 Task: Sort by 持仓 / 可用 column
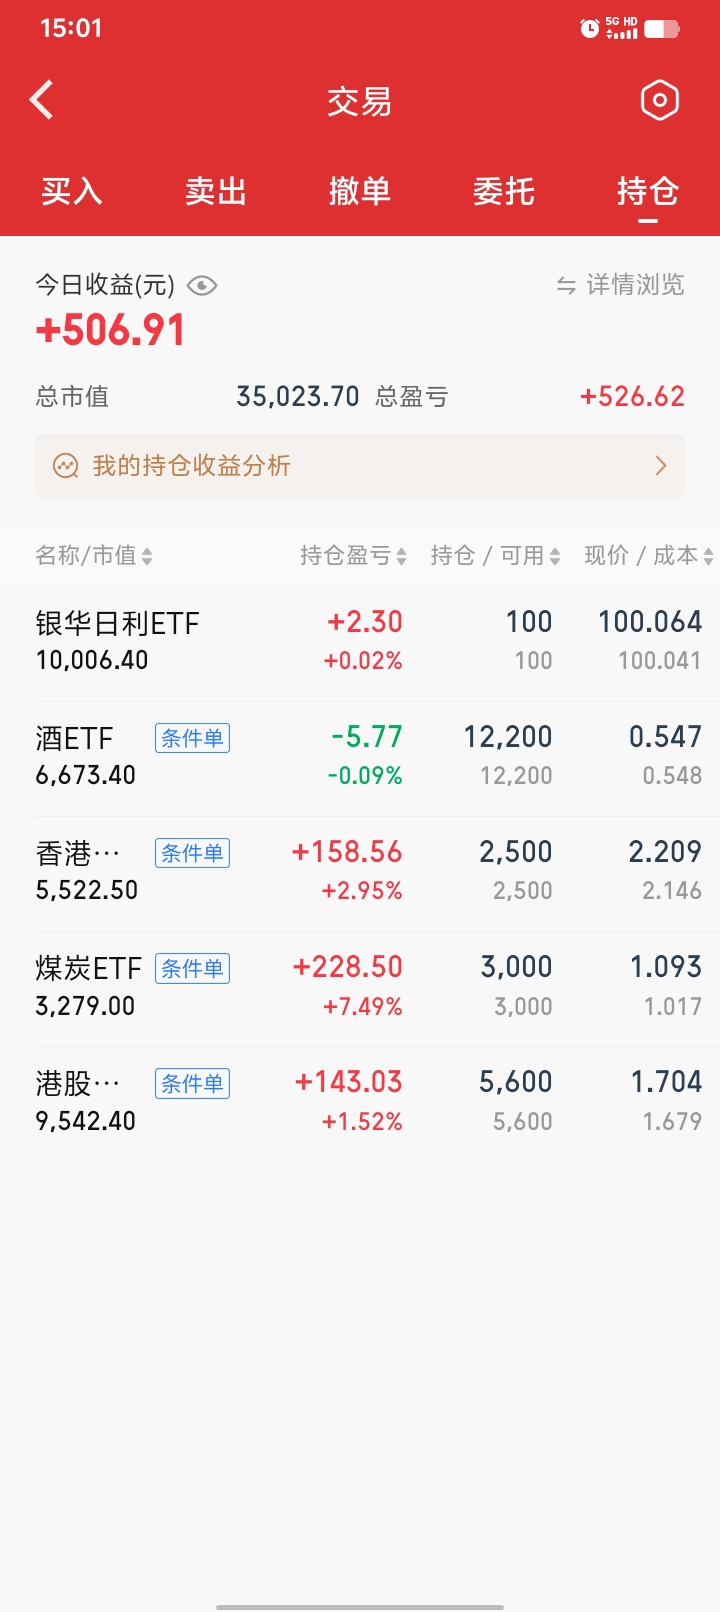(x=495, y=556)
